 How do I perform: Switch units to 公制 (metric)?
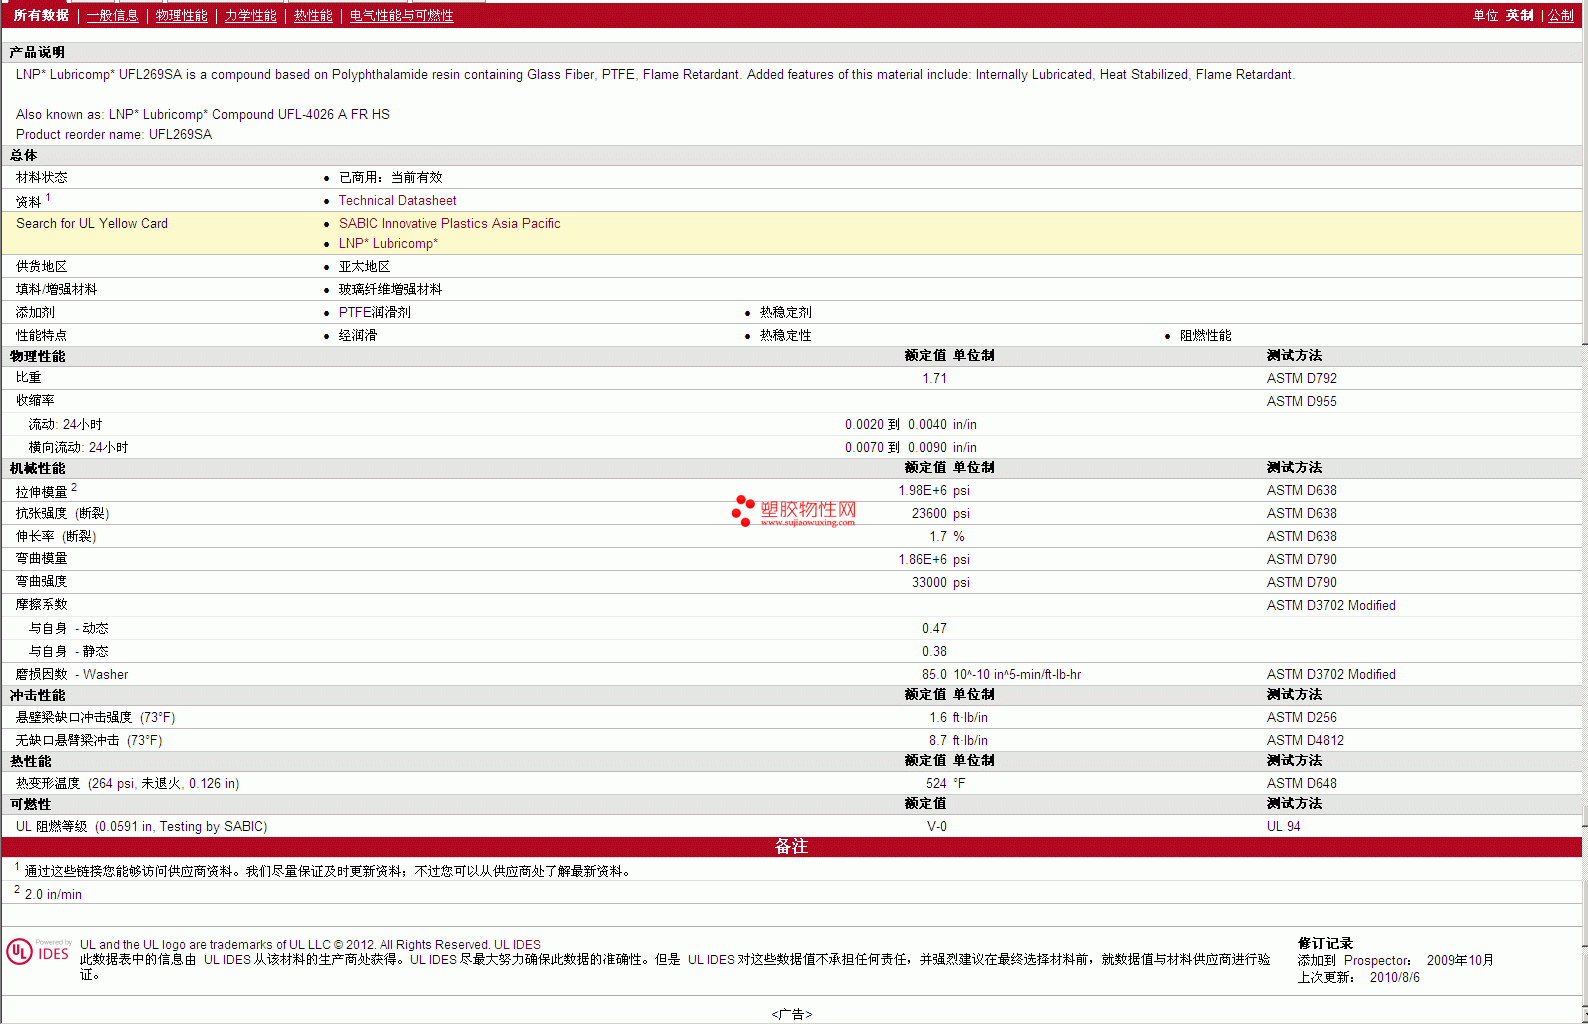[x=1560, y=16]
